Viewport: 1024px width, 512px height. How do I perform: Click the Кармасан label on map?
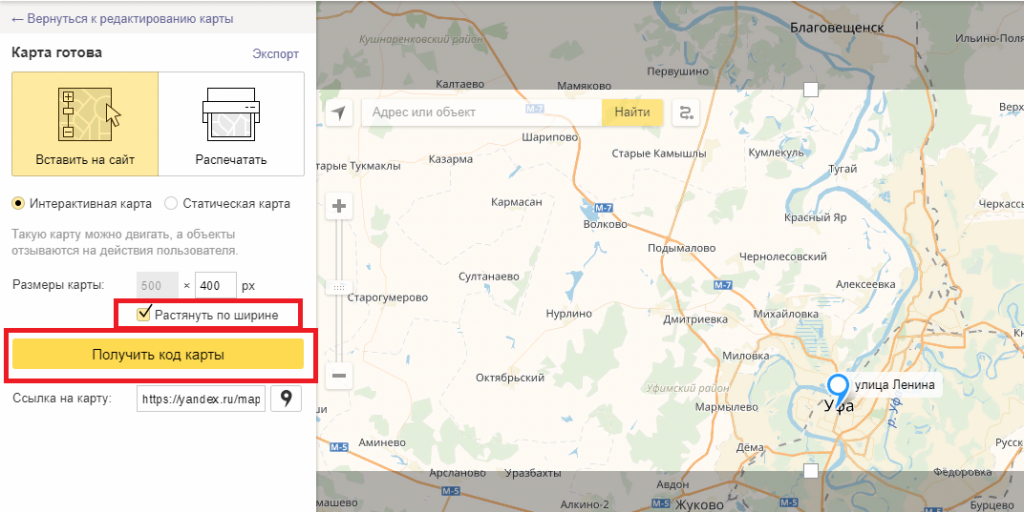click(517, 202)
